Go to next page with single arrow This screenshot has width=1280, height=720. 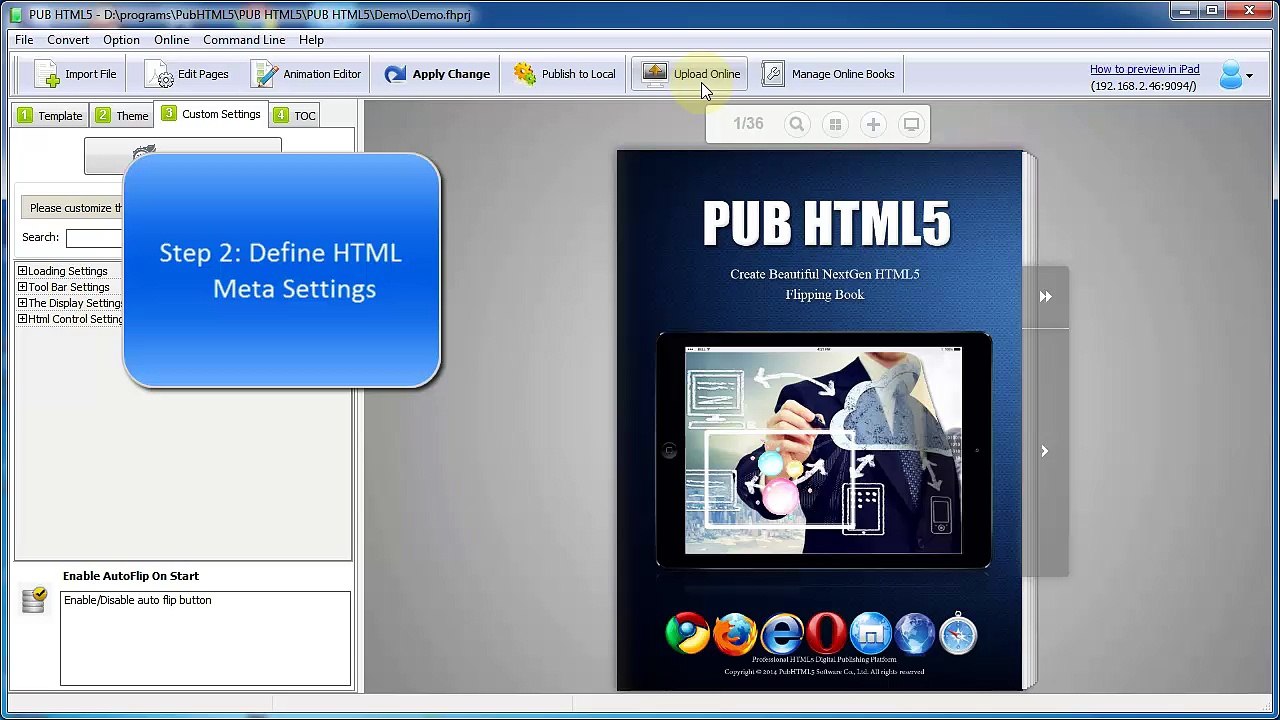[1045, 451]
